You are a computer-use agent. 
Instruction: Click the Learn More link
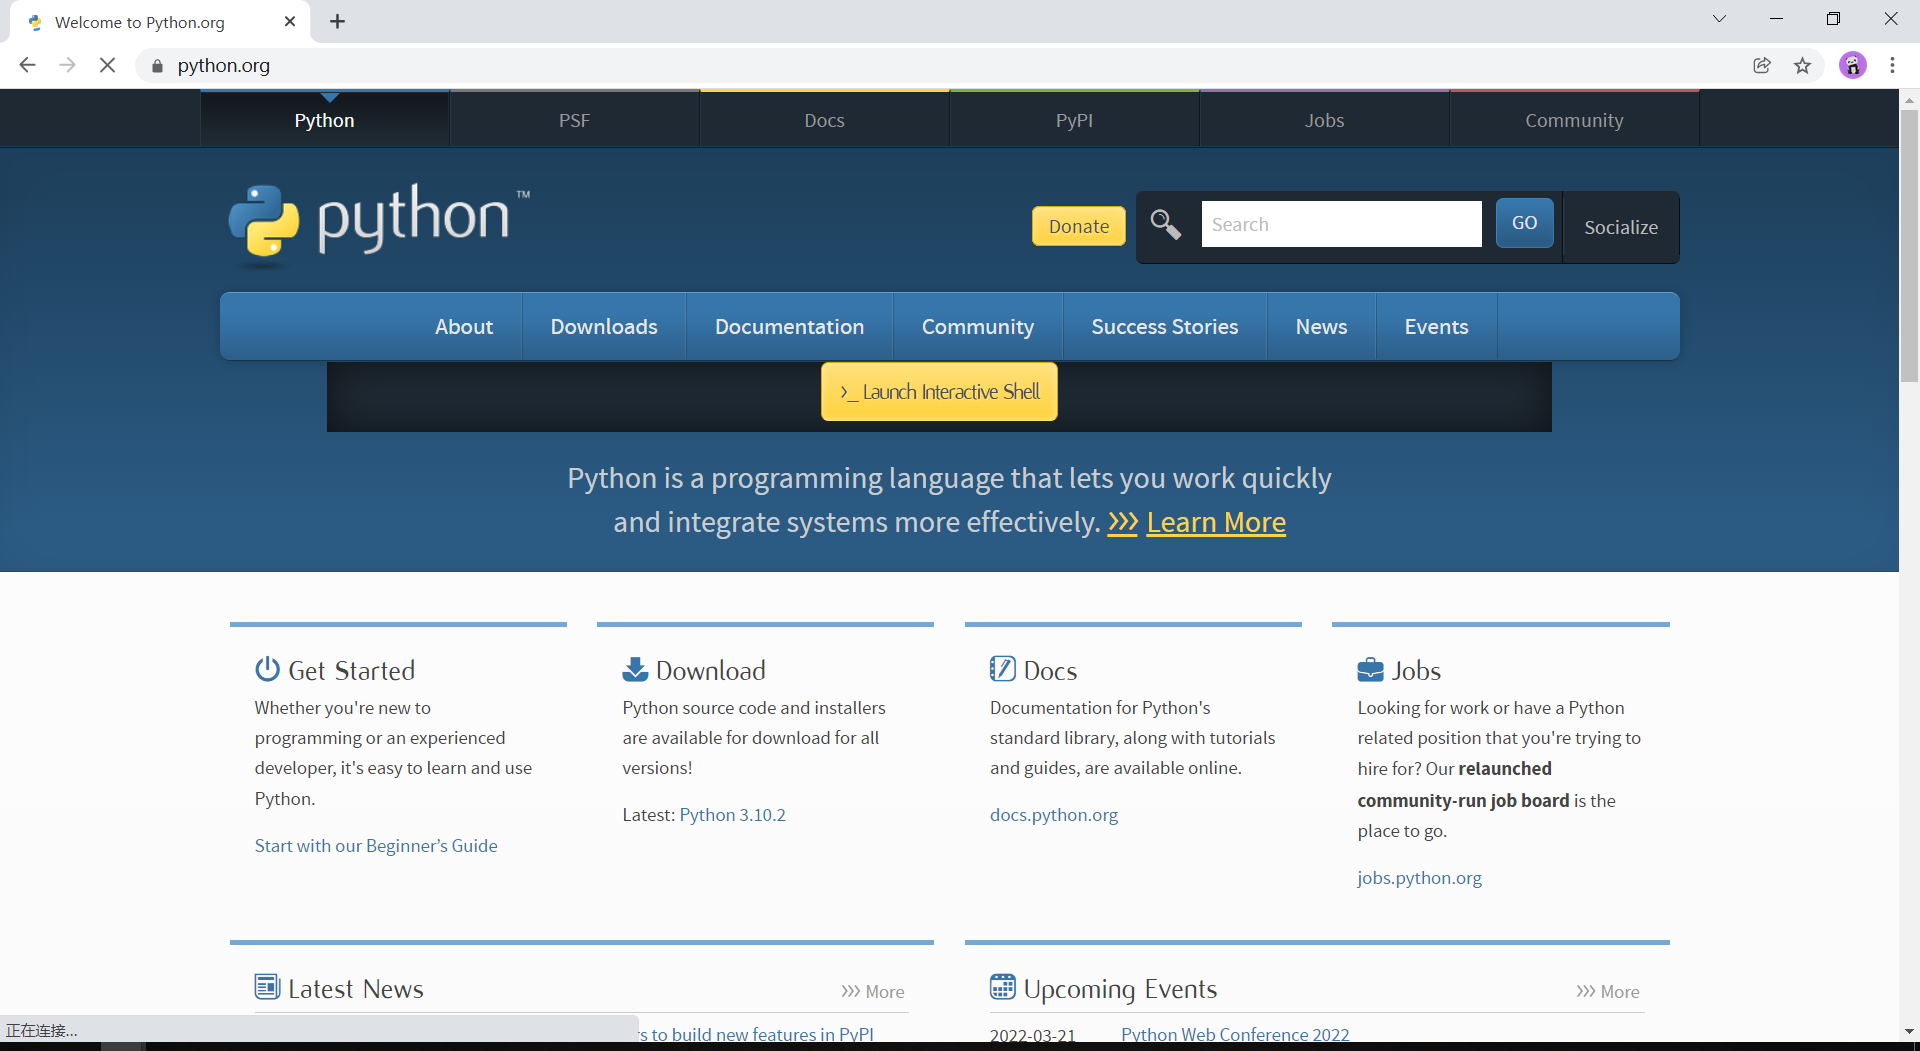point(1216,522)
